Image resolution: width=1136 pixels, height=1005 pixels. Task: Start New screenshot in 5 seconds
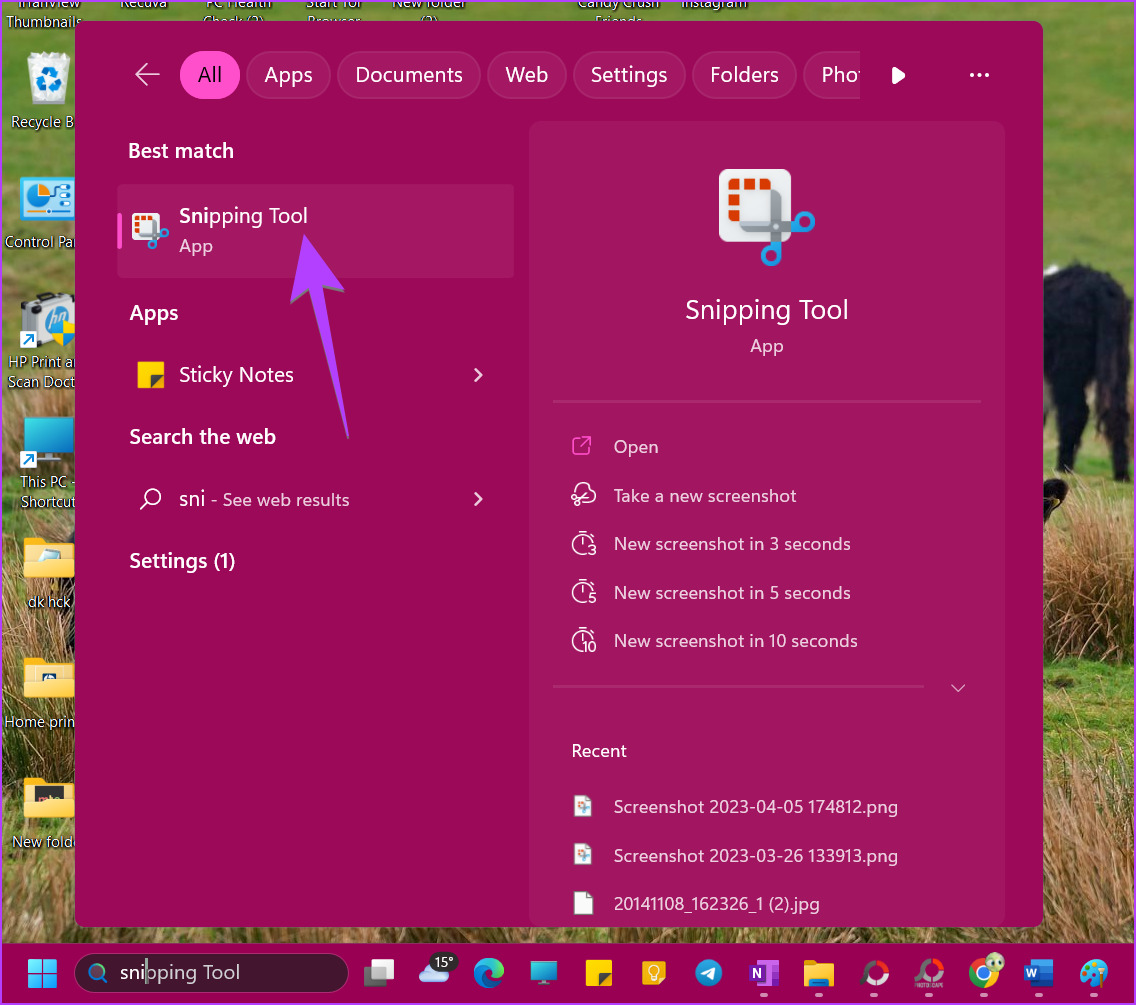pyautogui.click(x=711, y=593)
